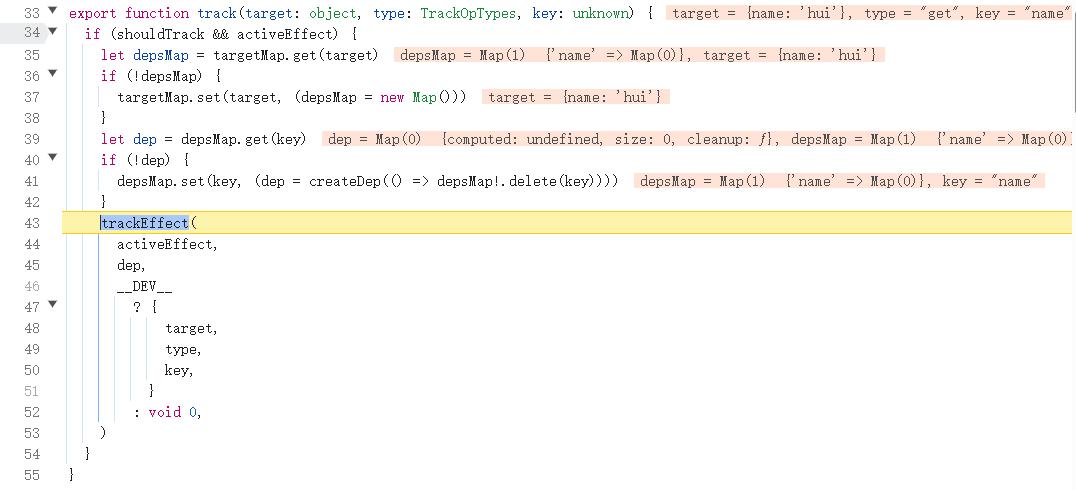The width and height of the screenshot is (1076, 490).
Task: Click the highlighted trackEffect call
Action: (x=144, y=223)
